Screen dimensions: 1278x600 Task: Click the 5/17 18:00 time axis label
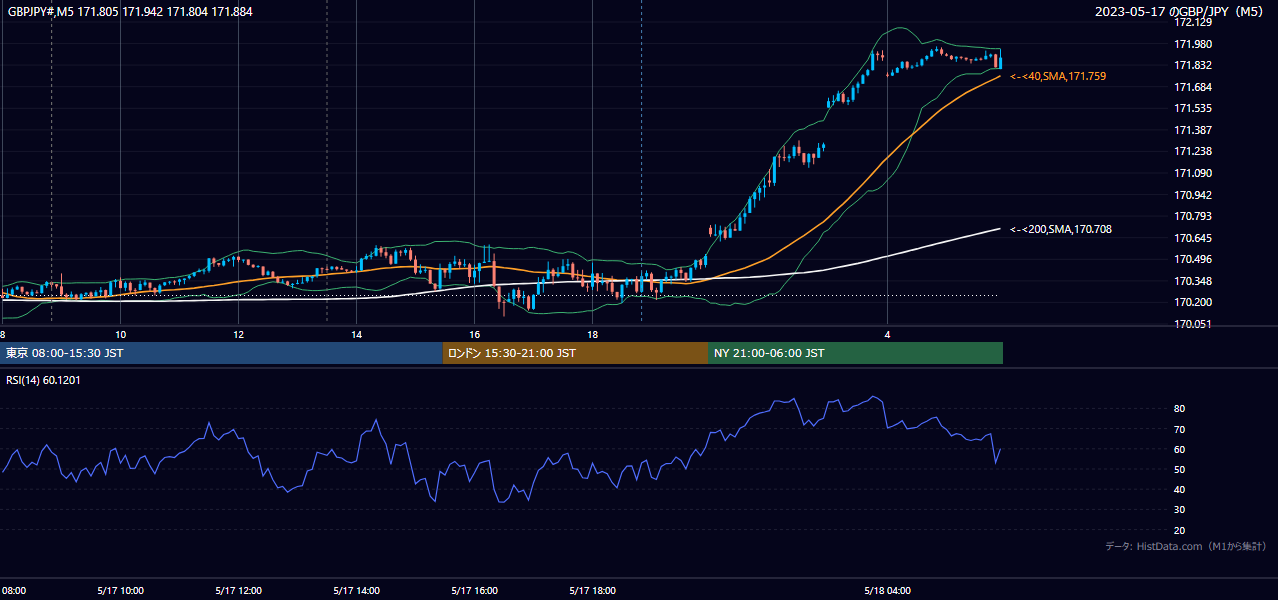point(592,590)
